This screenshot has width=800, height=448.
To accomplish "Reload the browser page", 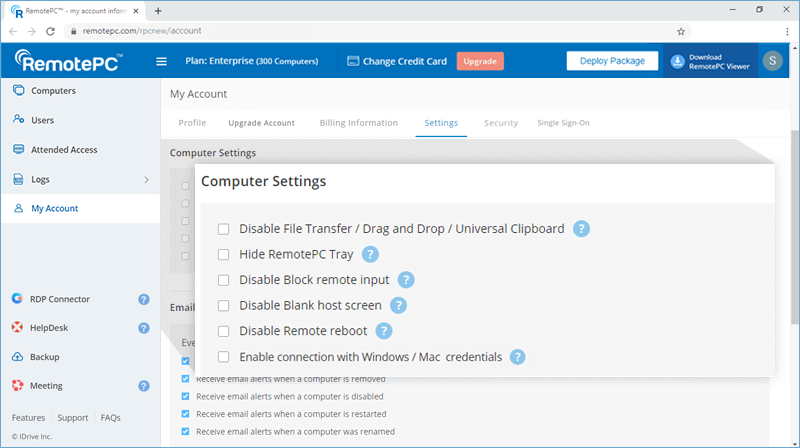I will 50,31.
